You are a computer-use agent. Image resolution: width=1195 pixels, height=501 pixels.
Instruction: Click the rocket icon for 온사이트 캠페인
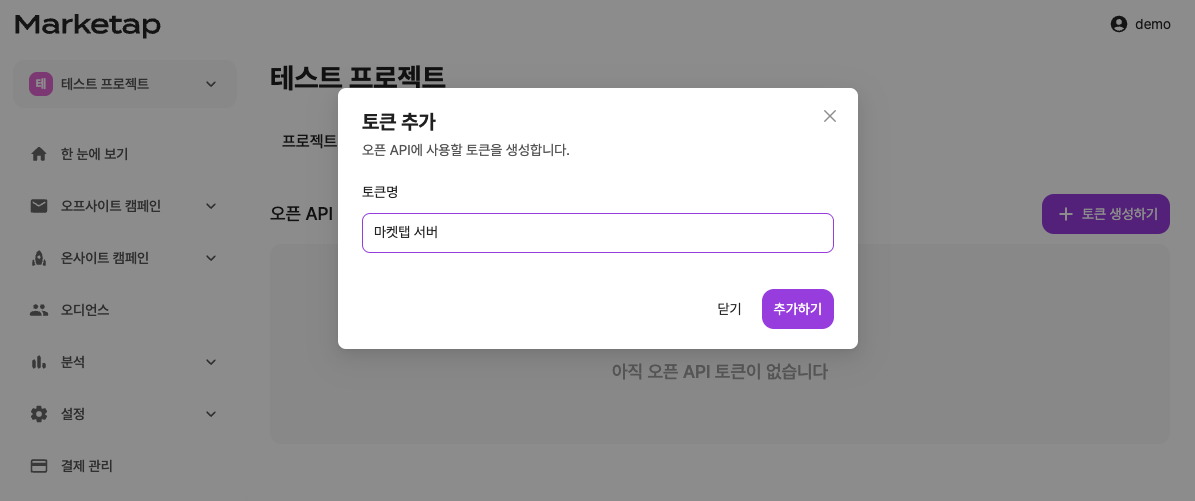click(x=39, y=258)
